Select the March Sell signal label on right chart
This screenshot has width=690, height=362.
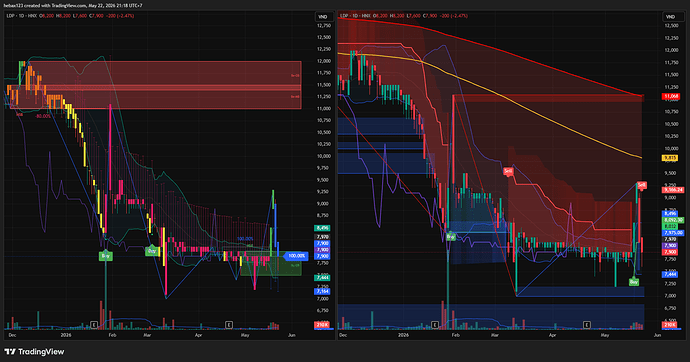508,171
